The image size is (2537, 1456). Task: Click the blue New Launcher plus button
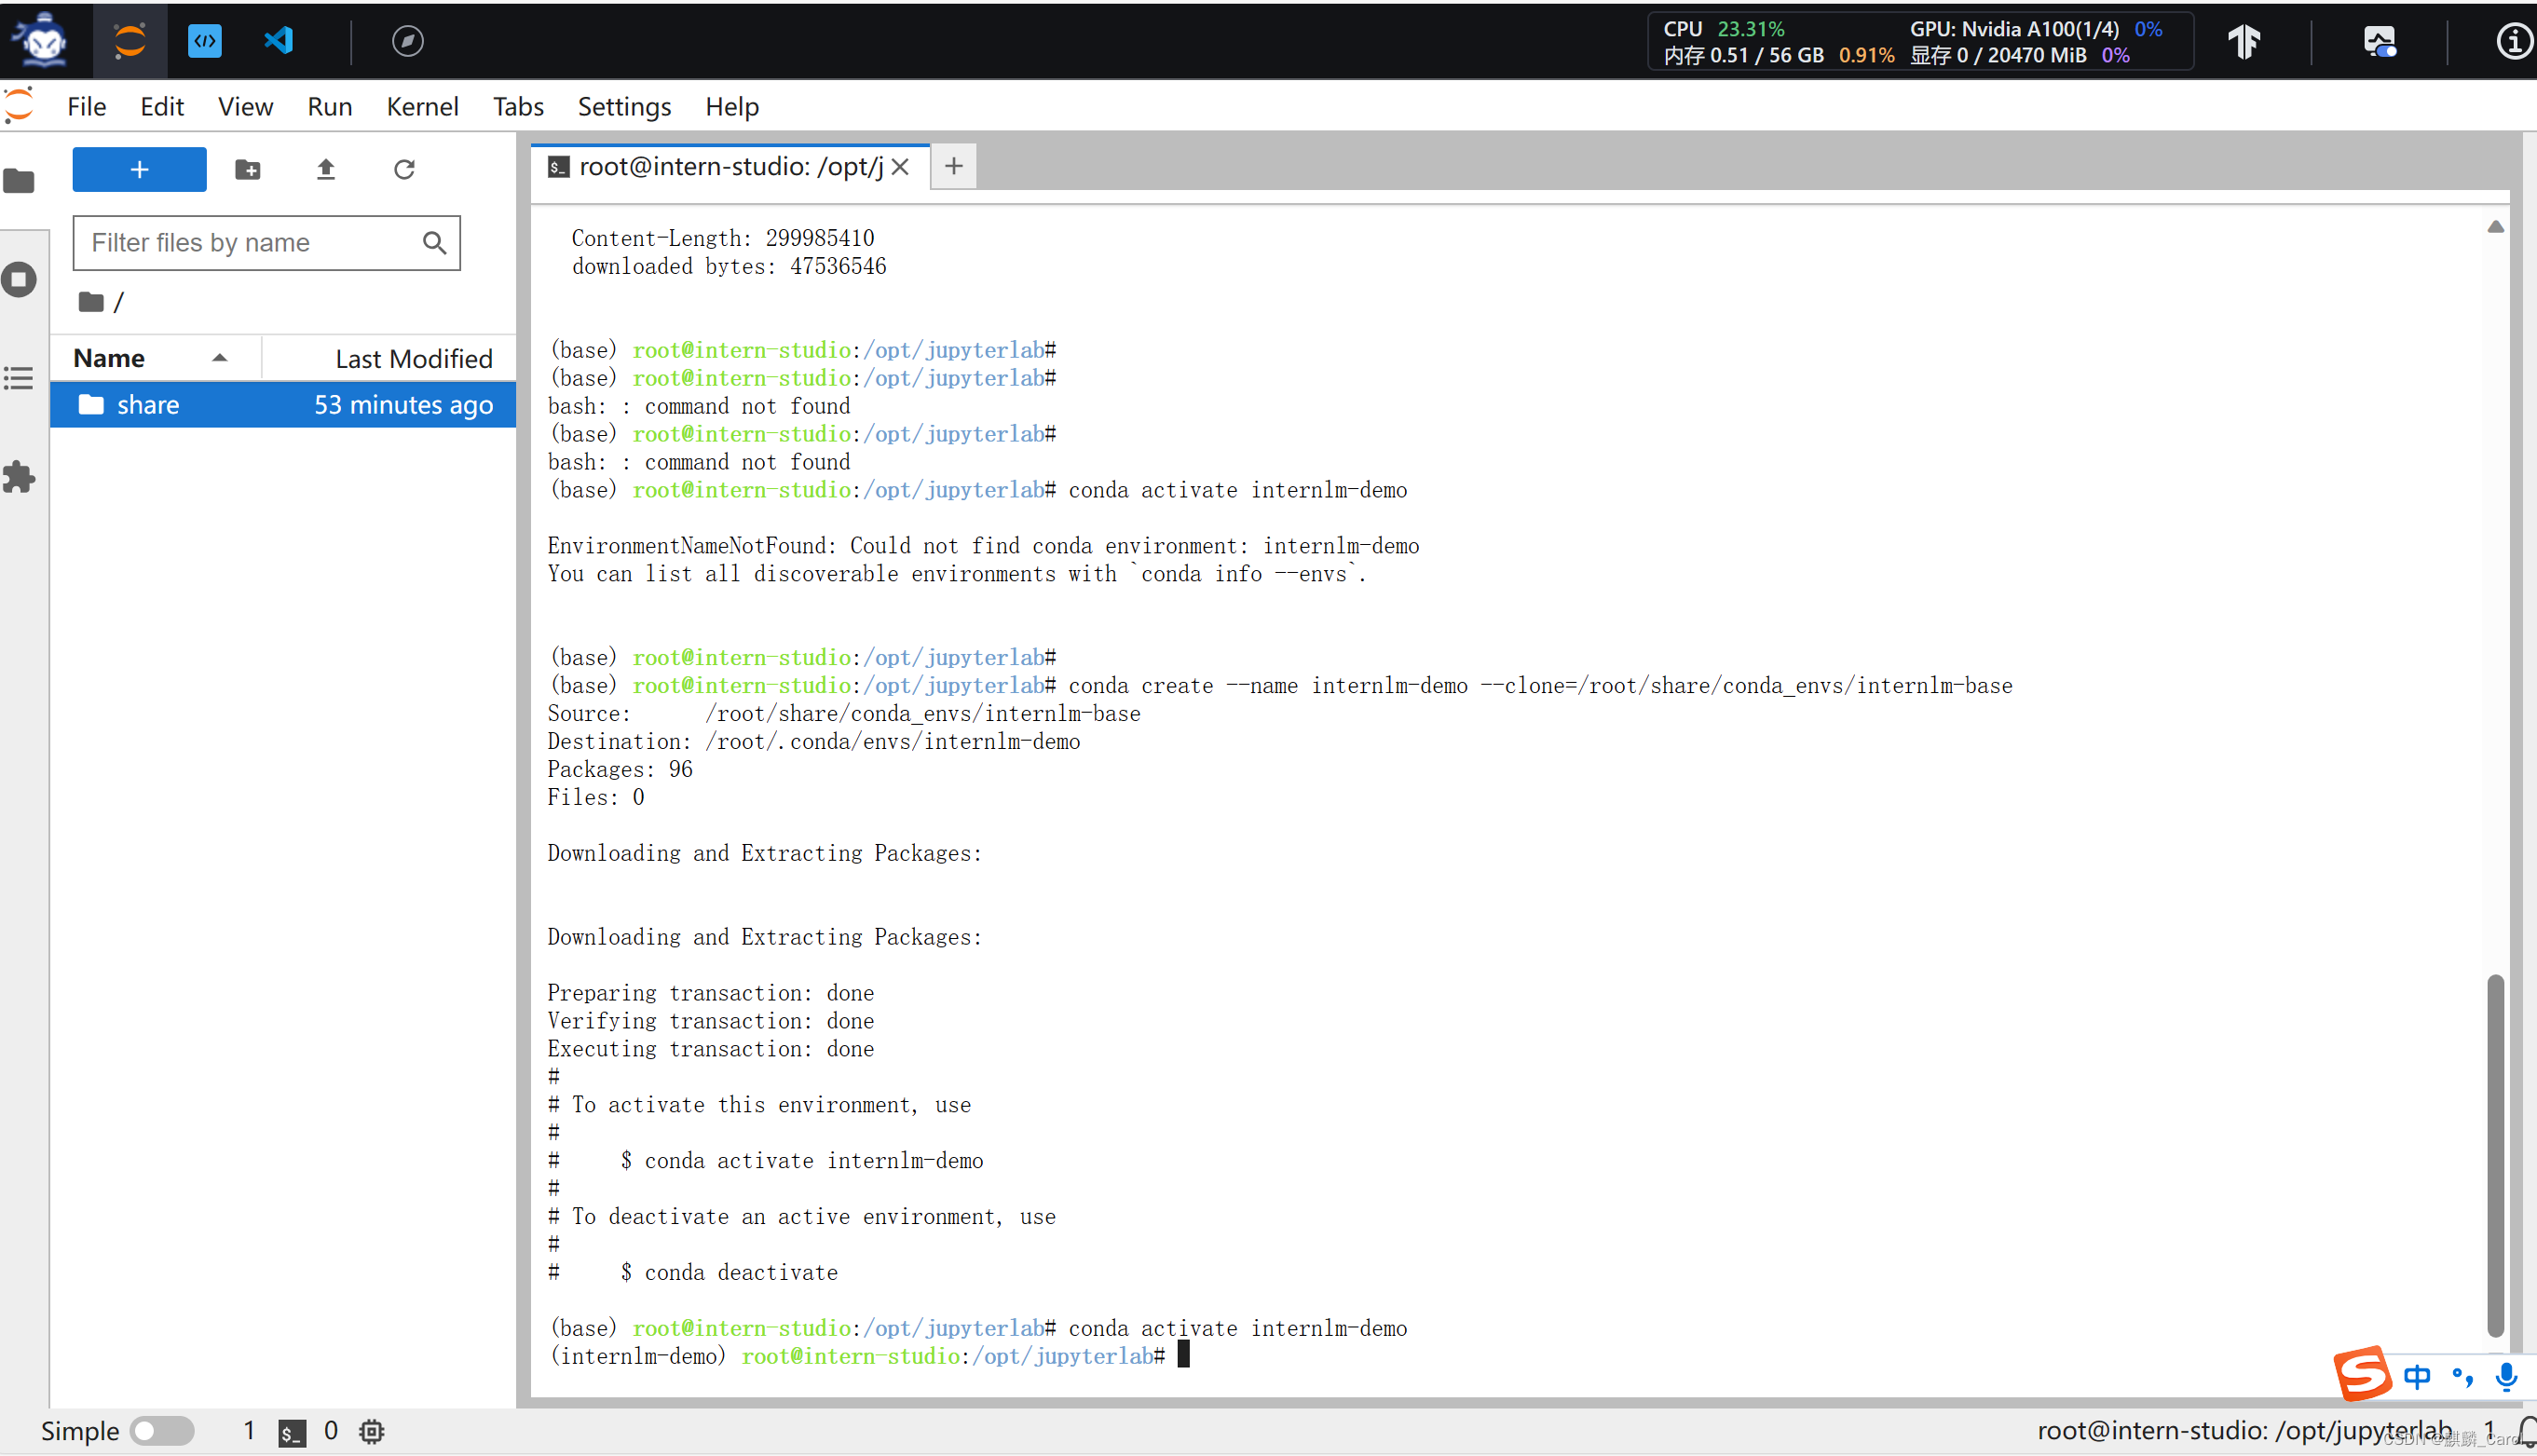[x=139, y=169]
